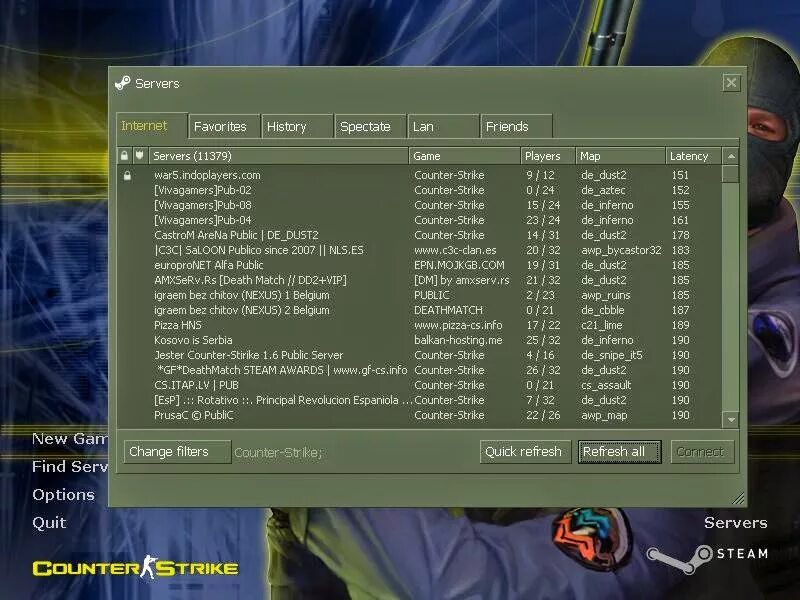Sort by Players column header

(x=547, y=156)
